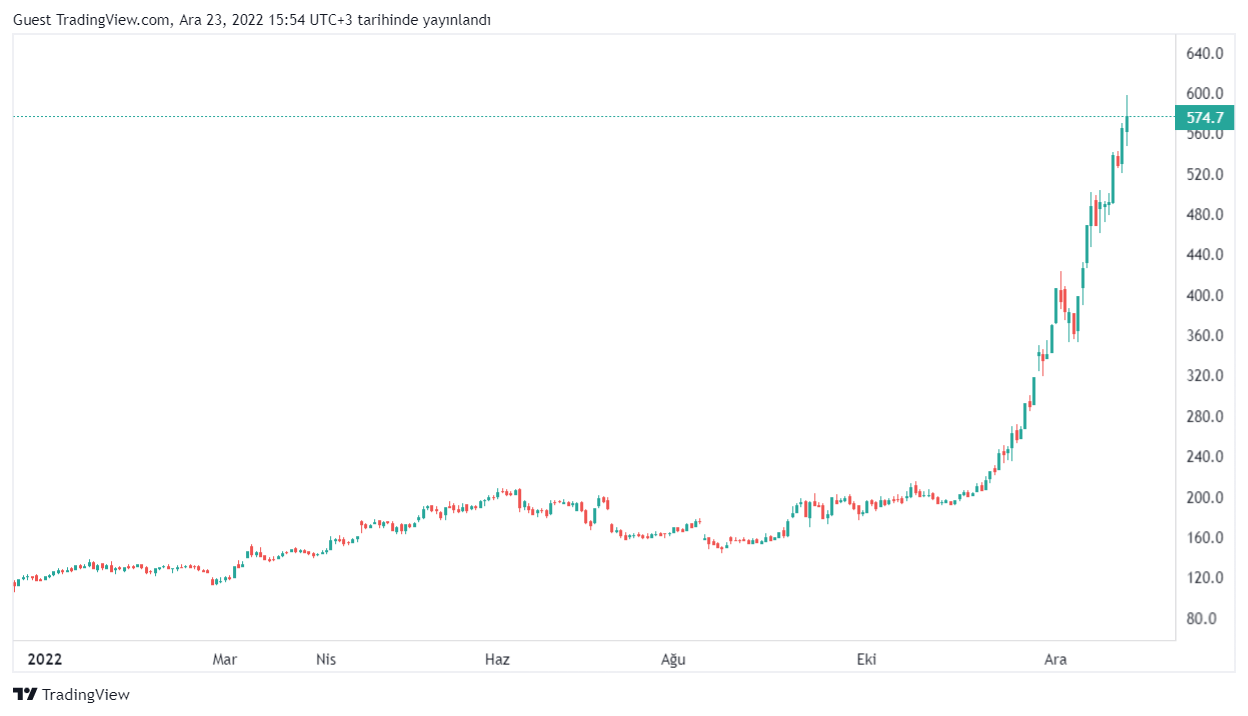Select the 520.0 price axis label

pos(1204,174)
